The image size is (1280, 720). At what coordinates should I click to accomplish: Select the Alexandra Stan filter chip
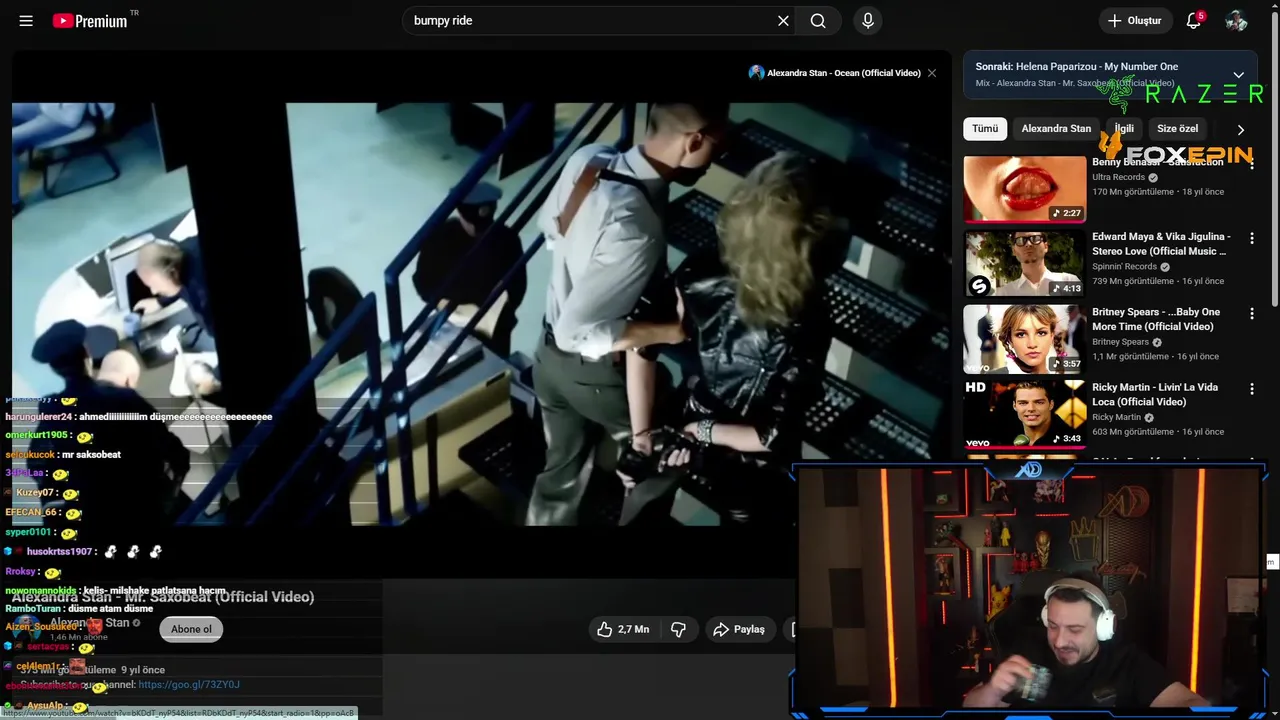point(1056,129)
